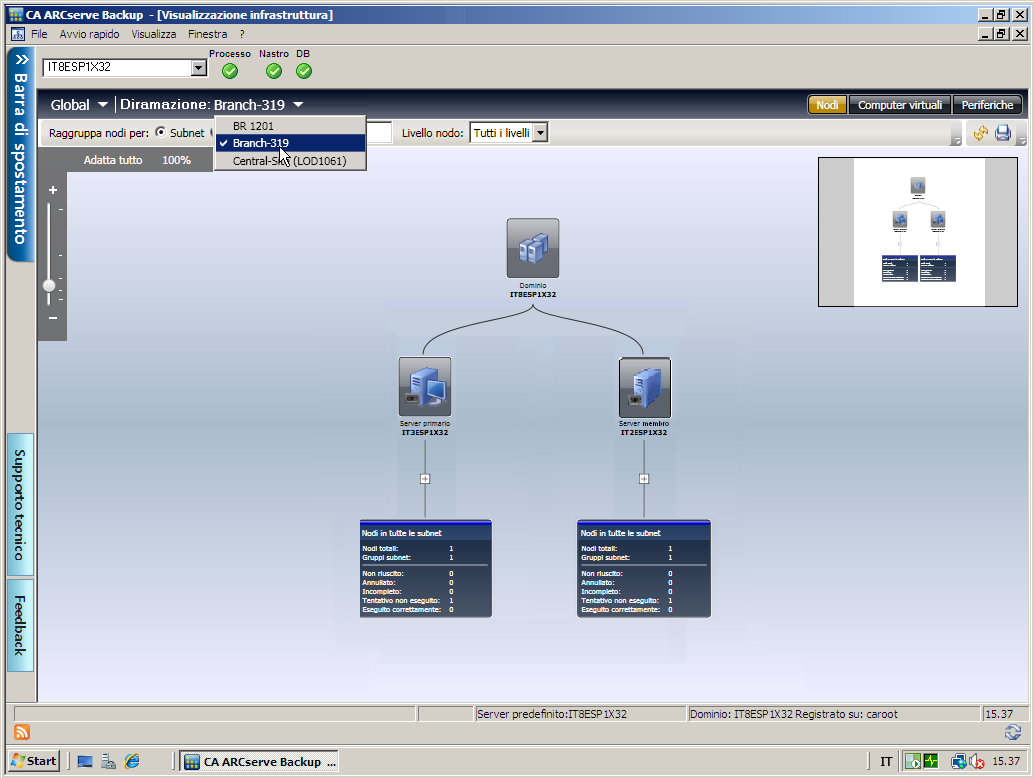Viewport: 1034px width, 778px height.
Task: Expand the node under the primary server
Action: pyautogui.click(x=425, y=479)
